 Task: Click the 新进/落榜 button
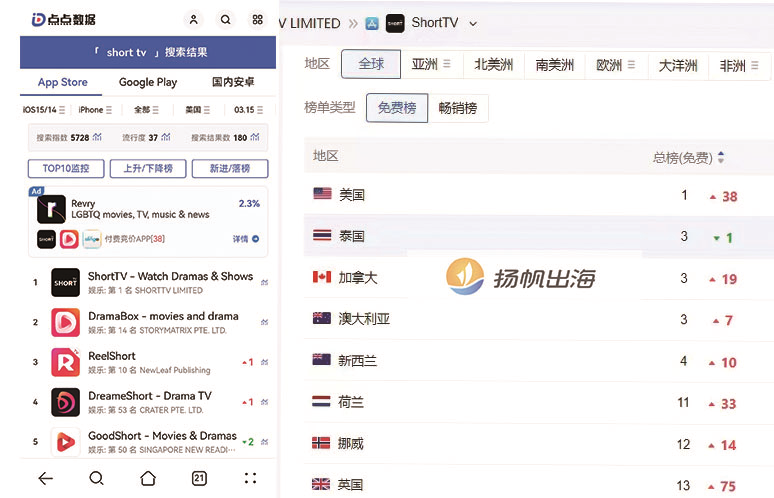tap(230, 168)
